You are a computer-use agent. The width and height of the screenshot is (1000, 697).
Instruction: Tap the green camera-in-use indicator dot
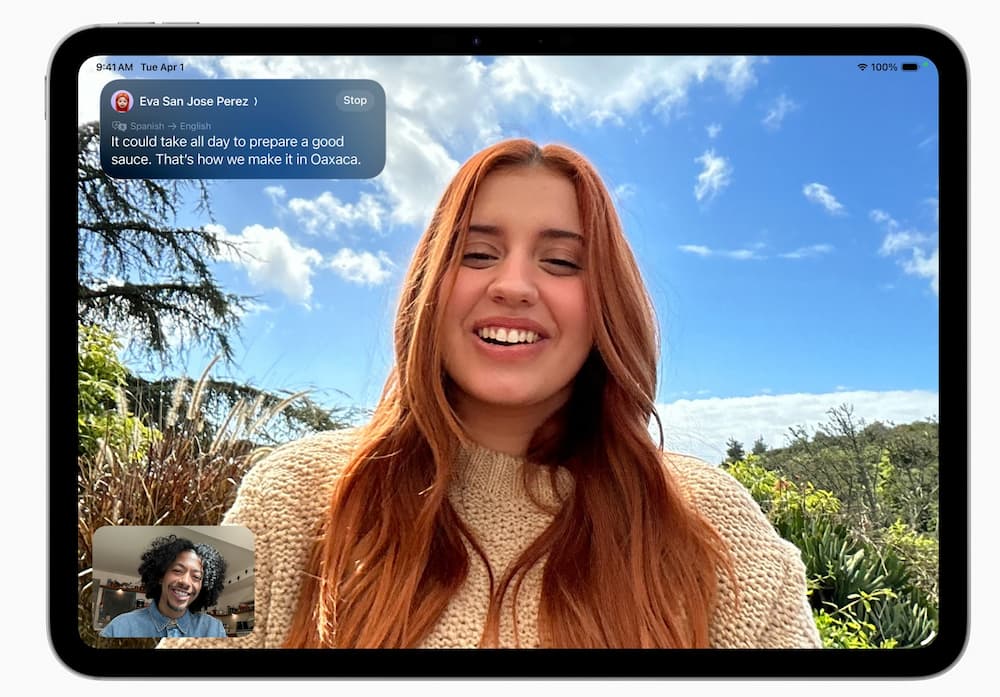point(926,64)
